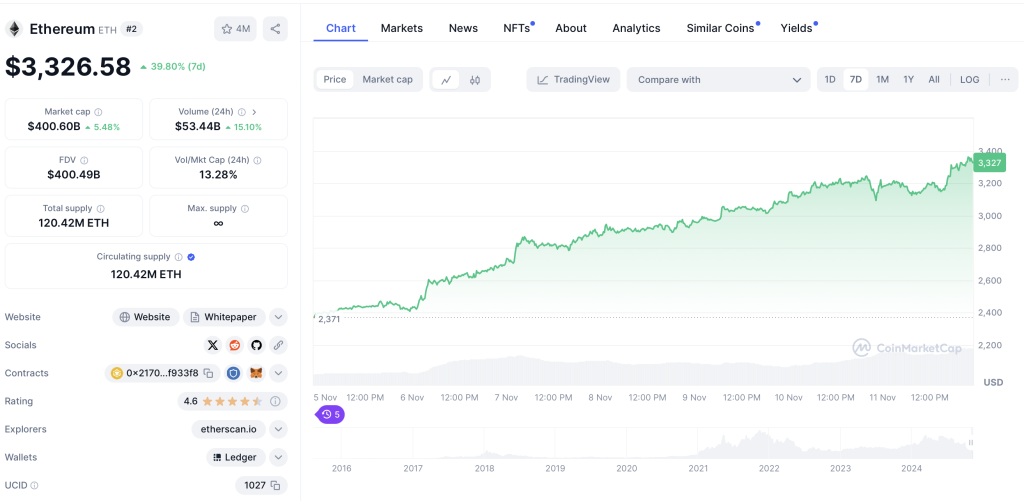Expand the Wallets row chevron
The image size is (1024, 501).
pyautogui.click(x=278, y=457)
